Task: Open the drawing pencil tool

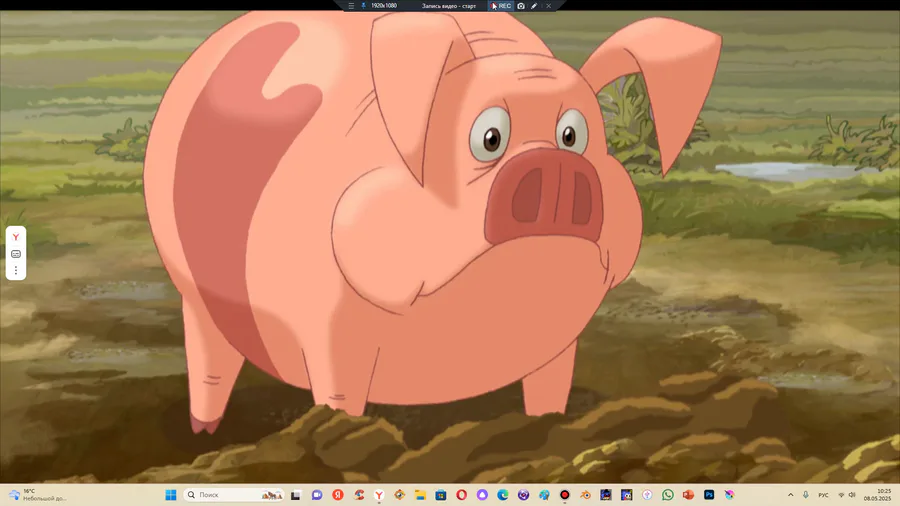Action: click(x=534, y=6)
